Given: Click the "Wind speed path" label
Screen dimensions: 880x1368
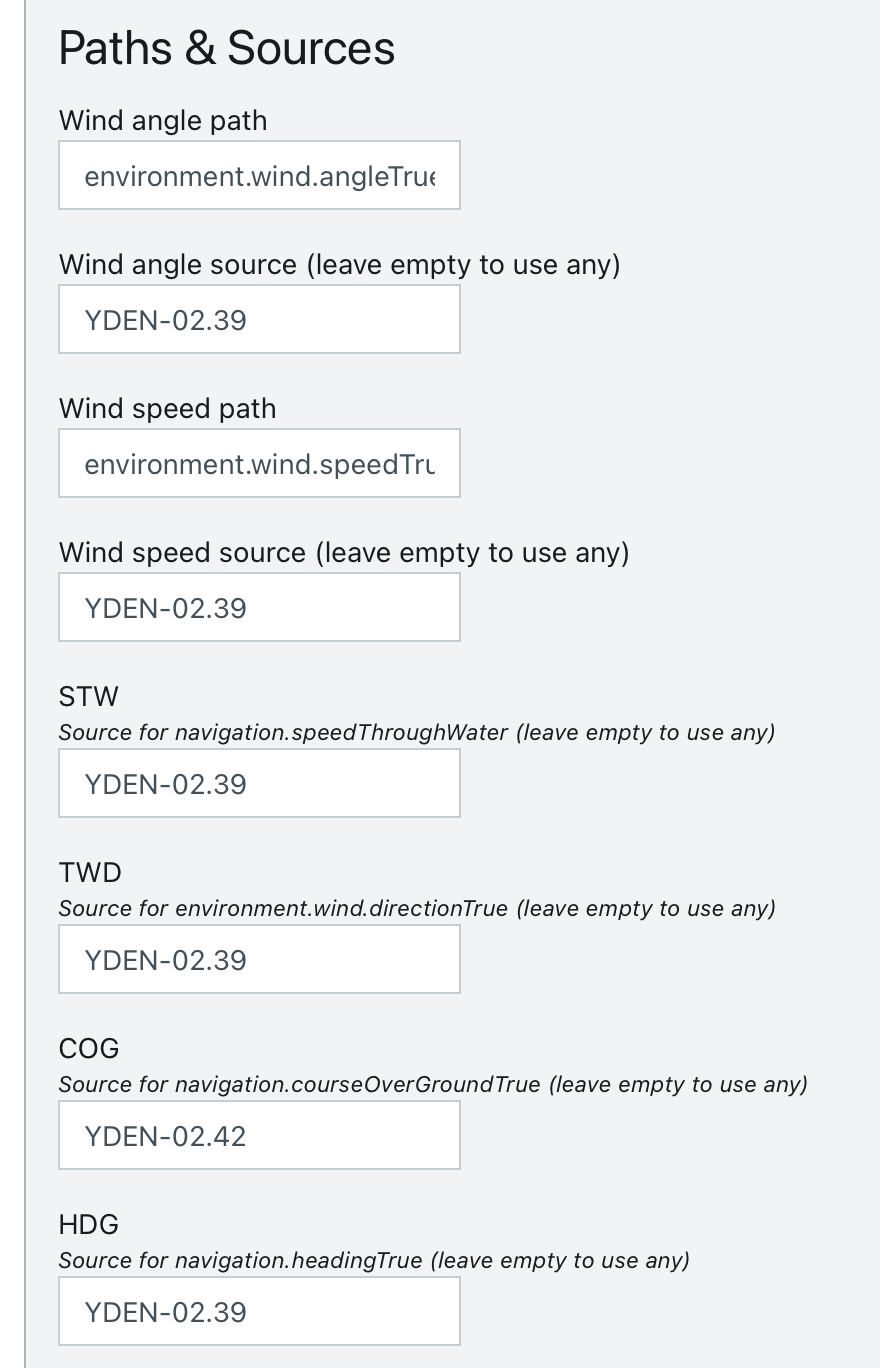Looking at the screenshot, I should pos(167,409).
